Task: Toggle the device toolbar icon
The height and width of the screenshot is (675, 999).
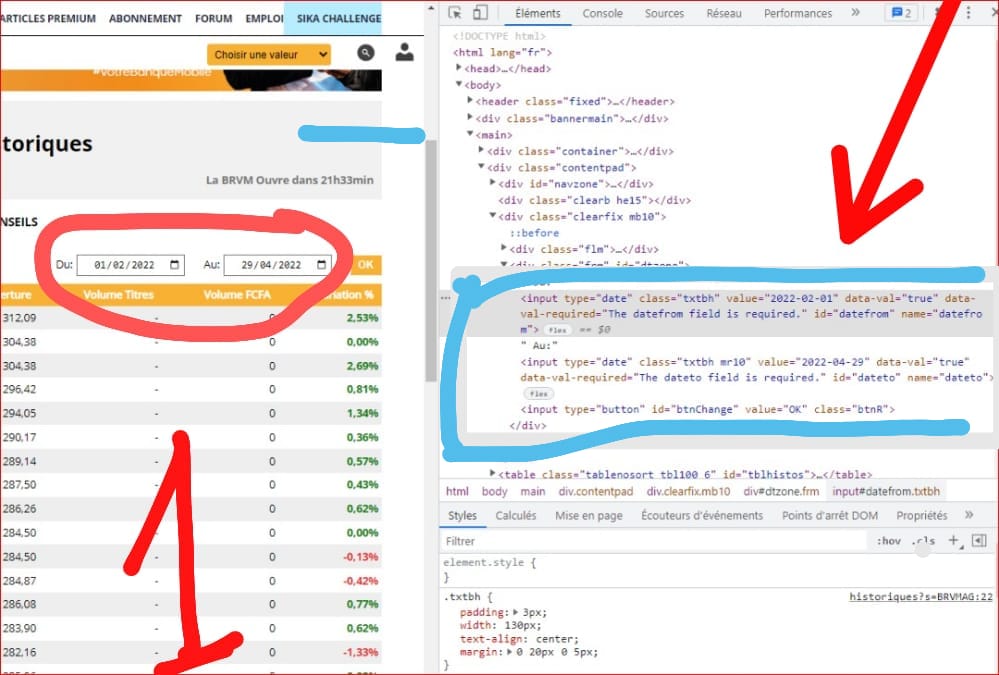Action: pyautogui.click(x=480, y=13)
